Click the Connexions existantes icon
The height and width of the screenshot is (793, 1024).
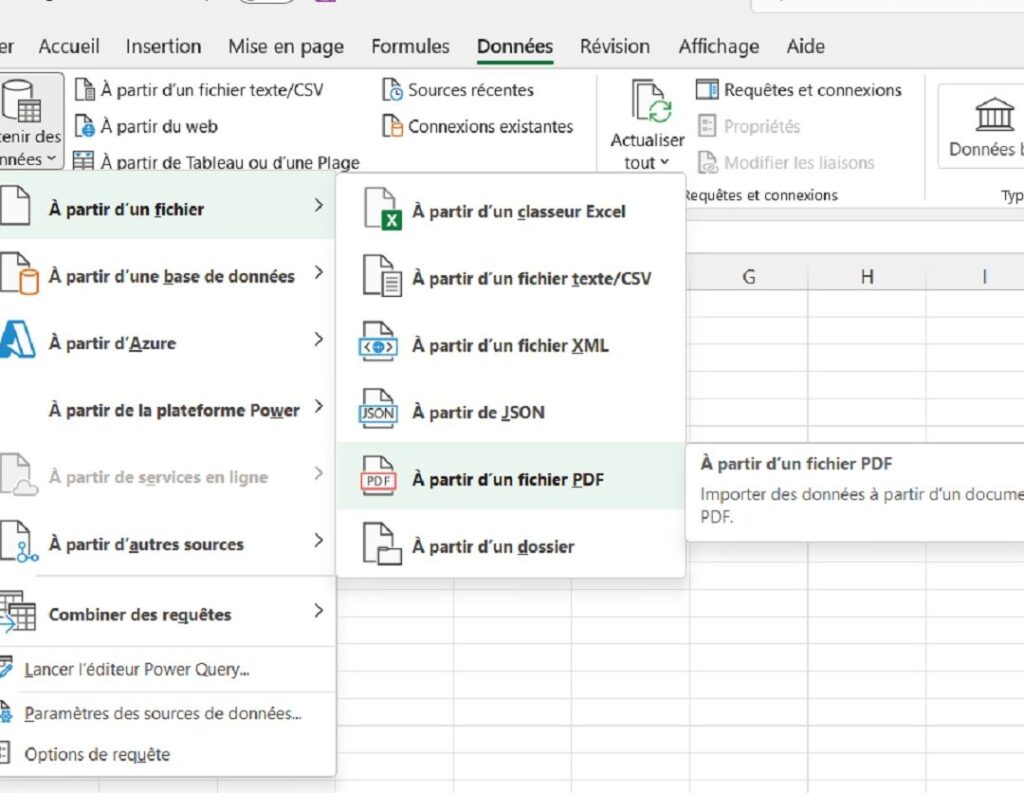[x=392, y=126]
